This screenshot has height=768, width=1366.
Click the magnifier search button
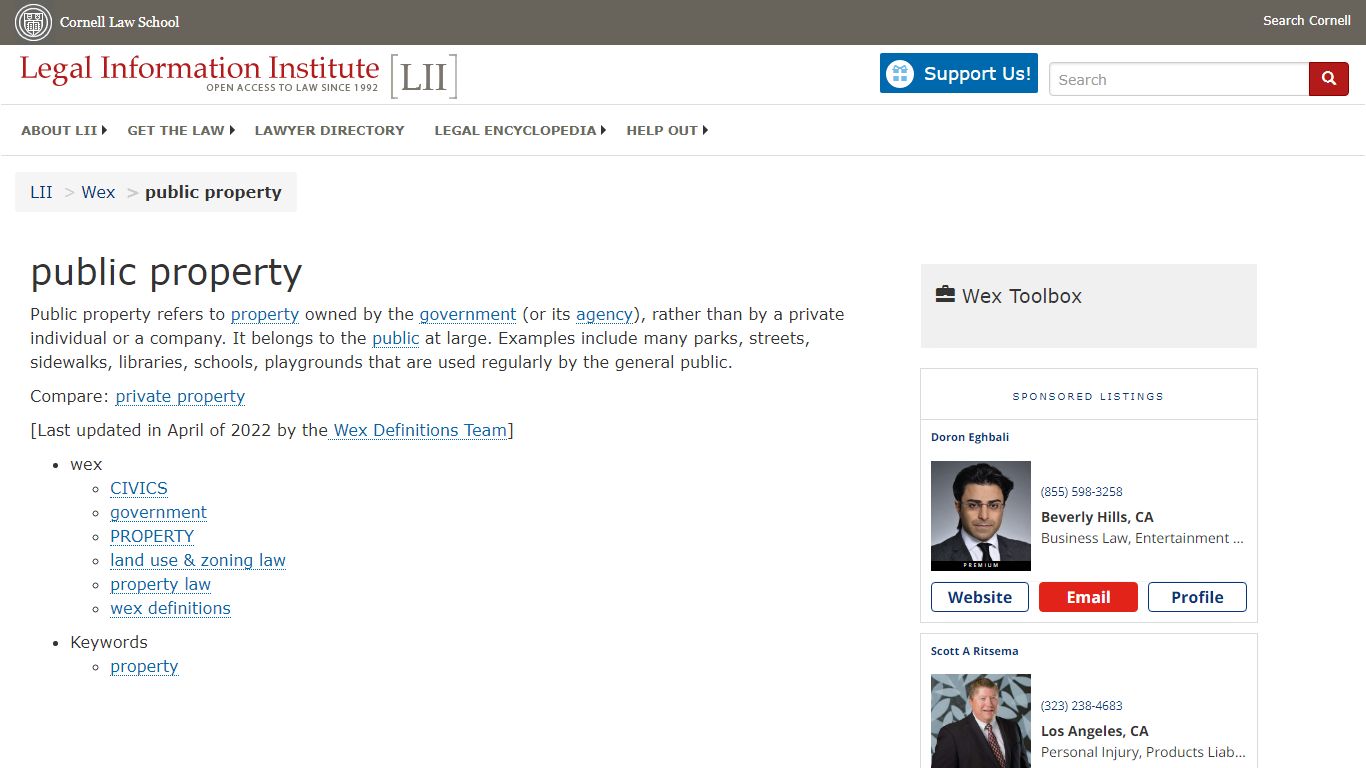pyautogui.click(x=1329, y=79)
